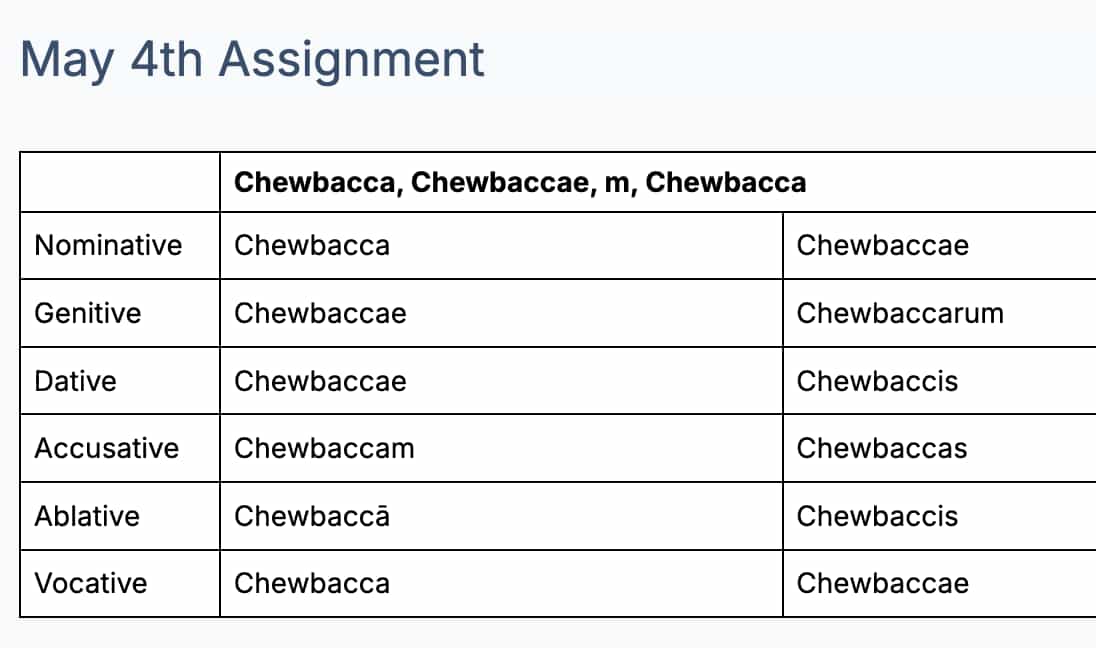
Task: Select the singular dative Chewbaccae cell
Action: [501, 381]
